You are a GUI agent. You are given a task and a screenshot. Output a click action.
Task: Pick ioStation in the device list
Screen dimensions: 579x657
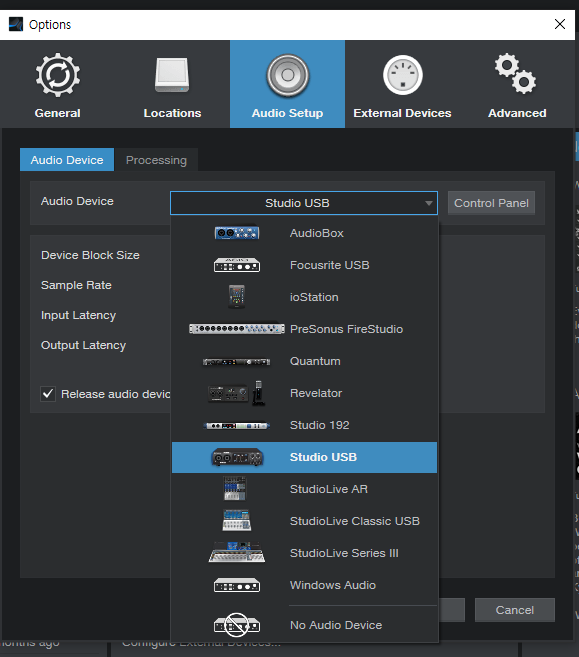(304, 297)
